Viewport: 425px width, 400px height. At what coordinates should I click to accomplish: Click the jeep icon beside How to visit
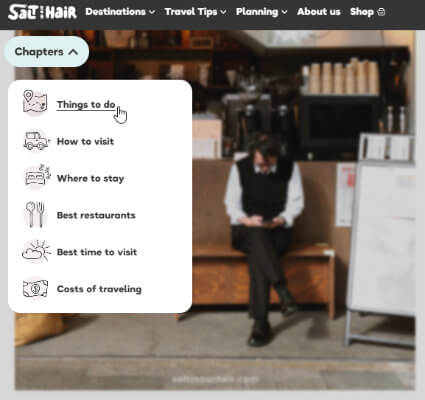pos(36,141)
